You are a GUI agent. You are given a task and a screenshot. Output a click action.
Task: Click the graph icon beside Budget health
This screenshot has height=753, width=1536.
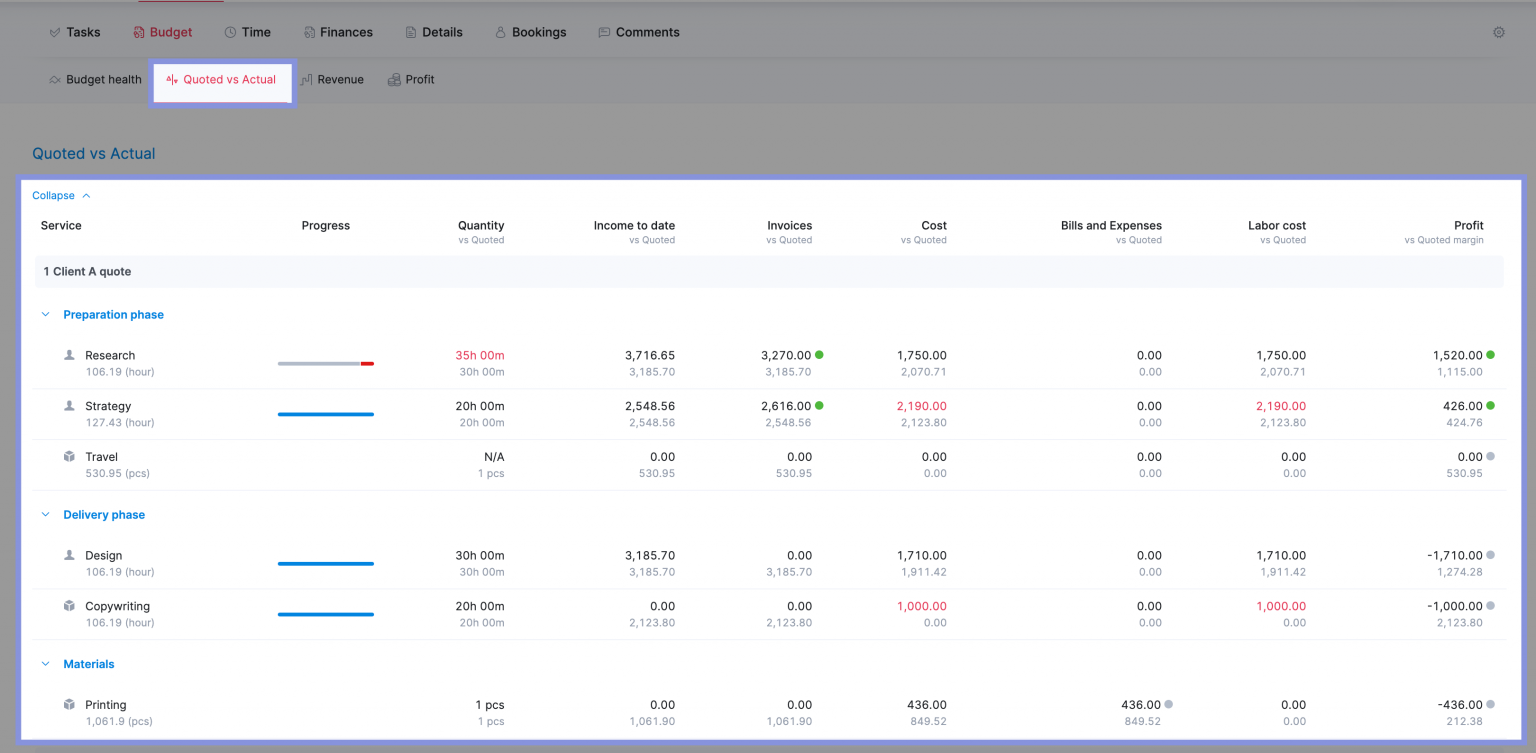55,79
